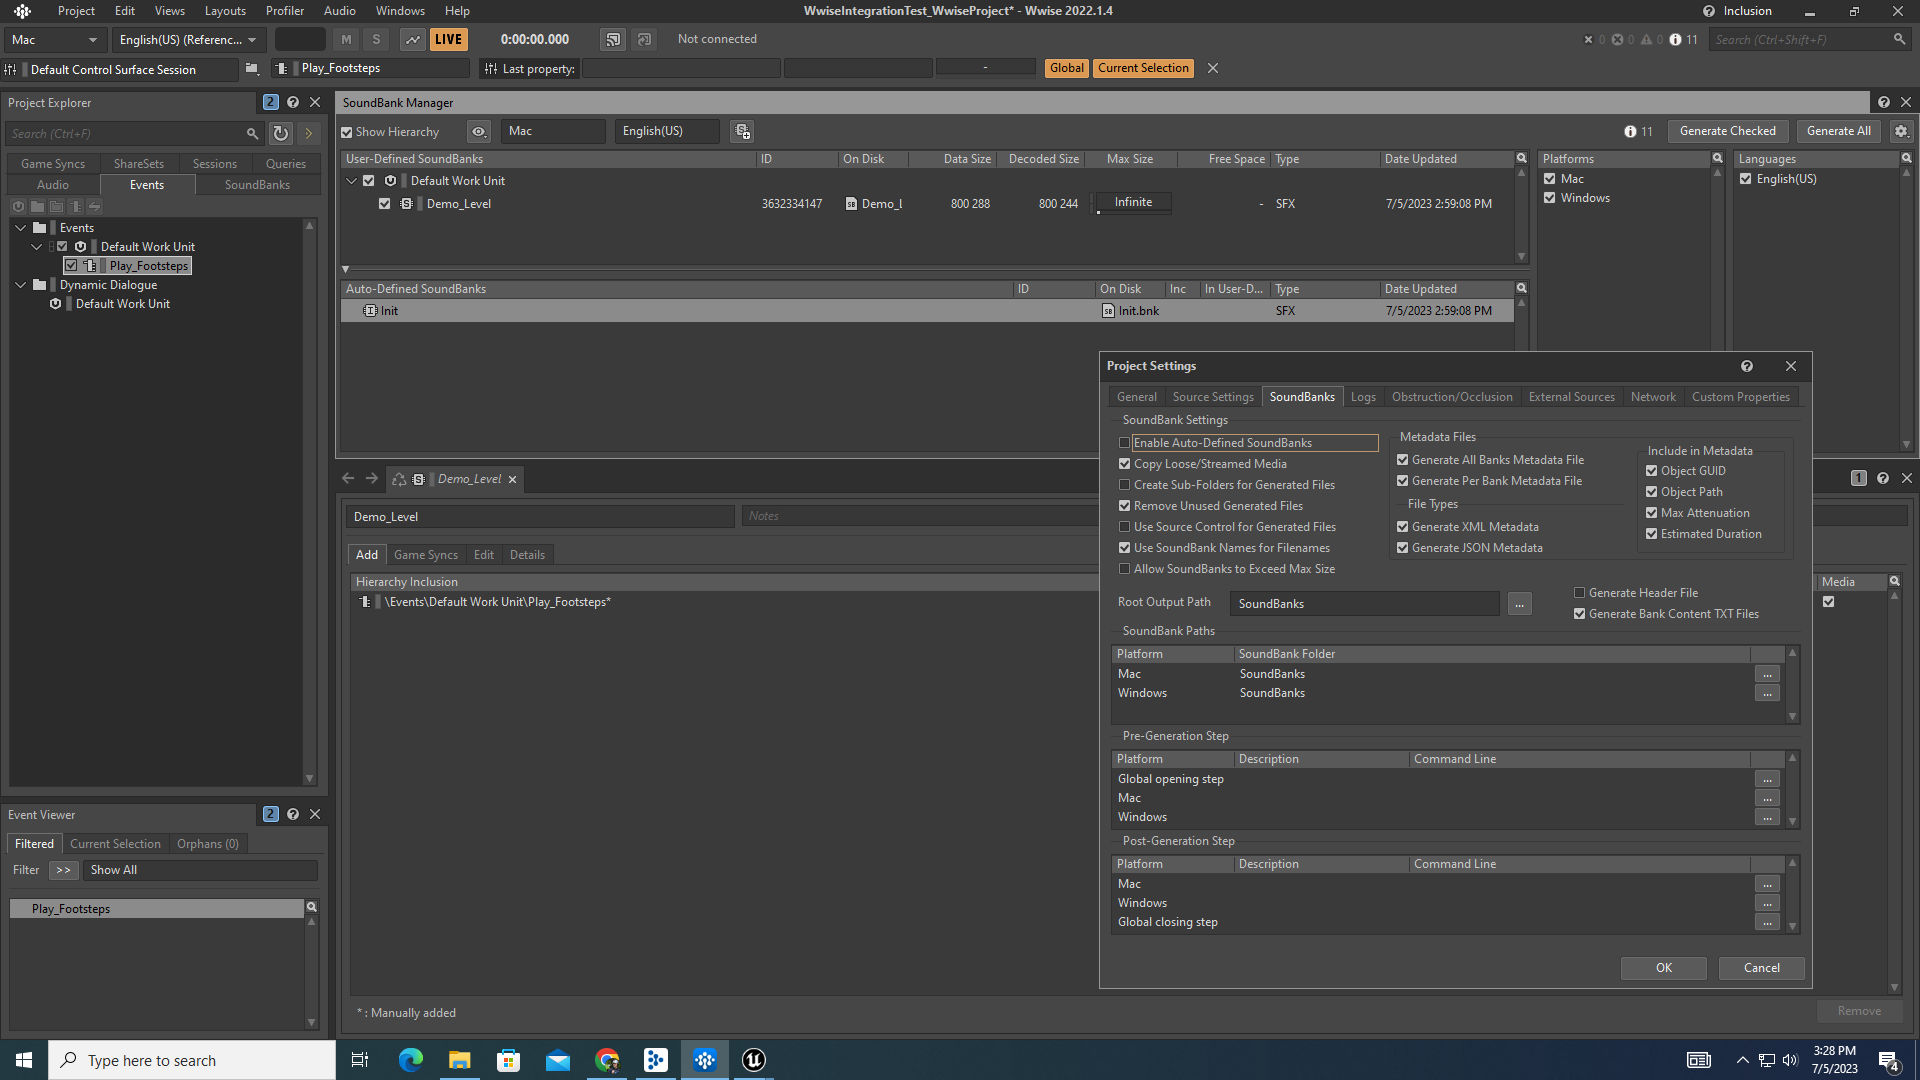Open Project Settings help question icon

tap(1746, 366)
